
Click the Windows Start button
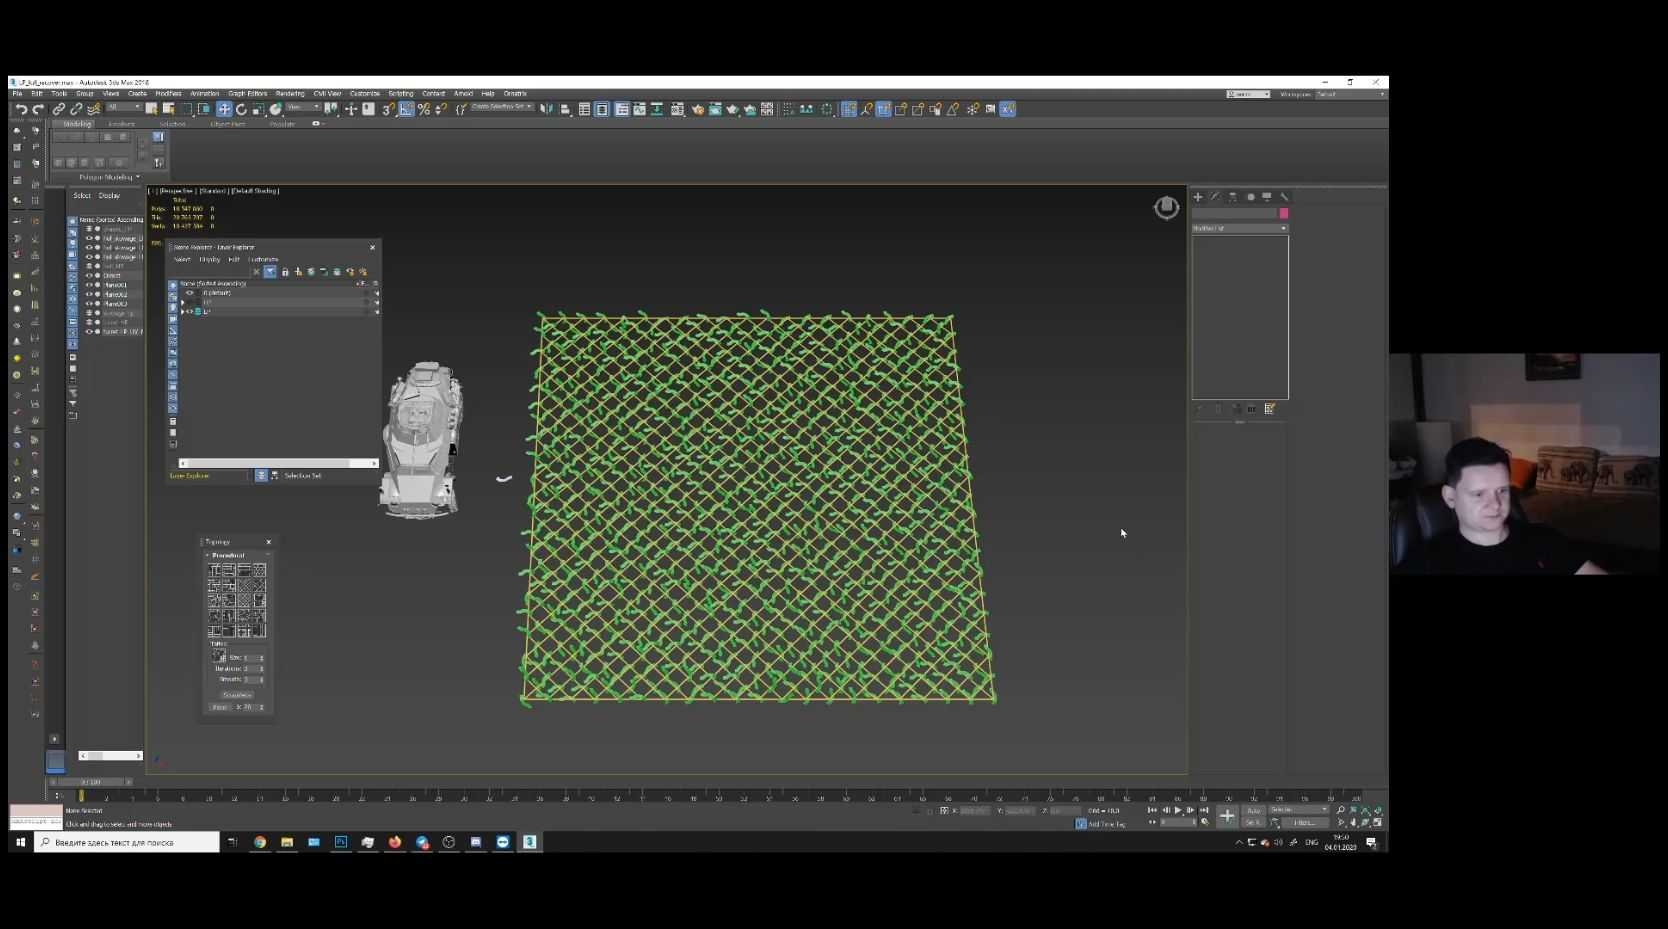click(x=20, y=842)
